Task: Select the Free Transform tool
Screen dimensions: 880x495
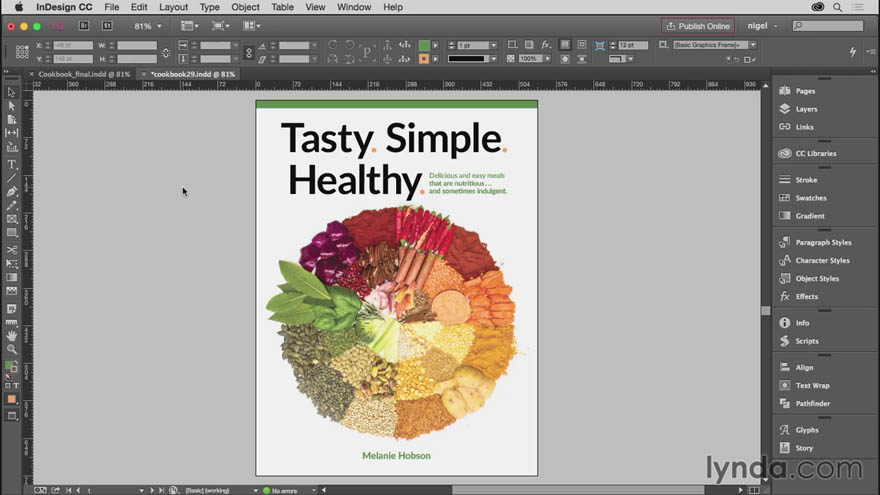Action: (x=12, y=263)
